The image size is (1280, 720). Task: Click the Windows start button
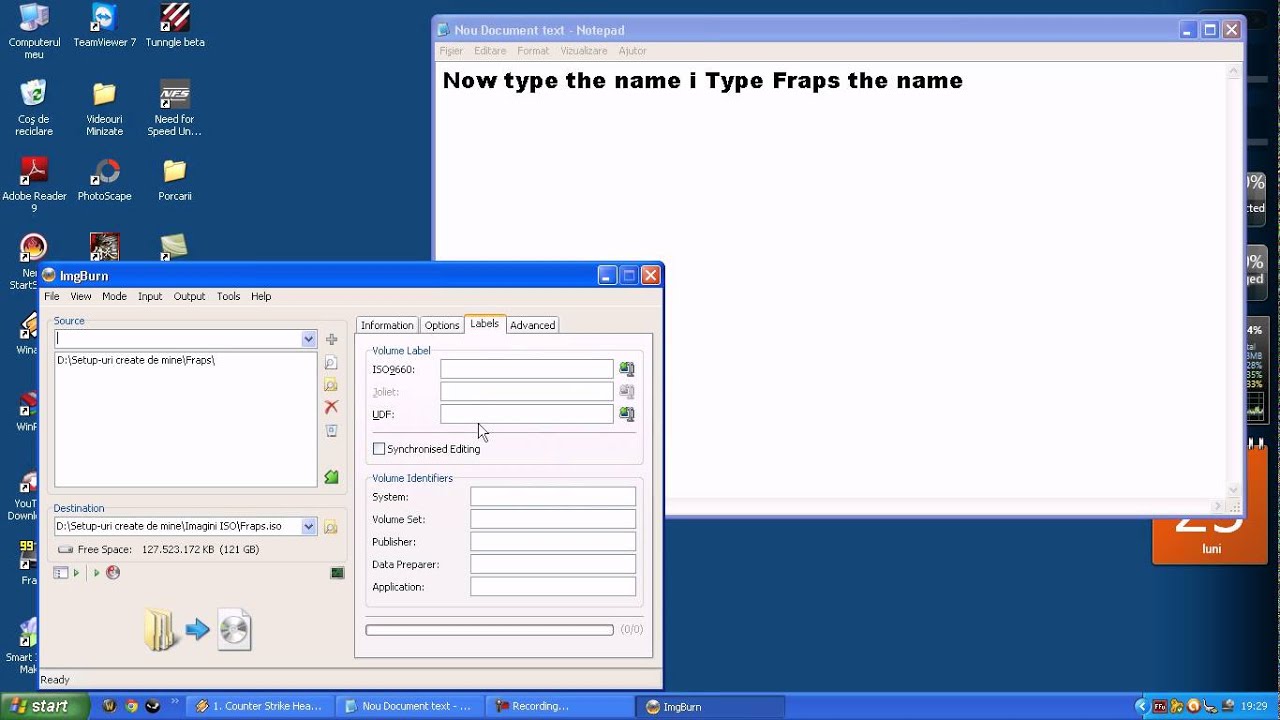click(43, 706)
